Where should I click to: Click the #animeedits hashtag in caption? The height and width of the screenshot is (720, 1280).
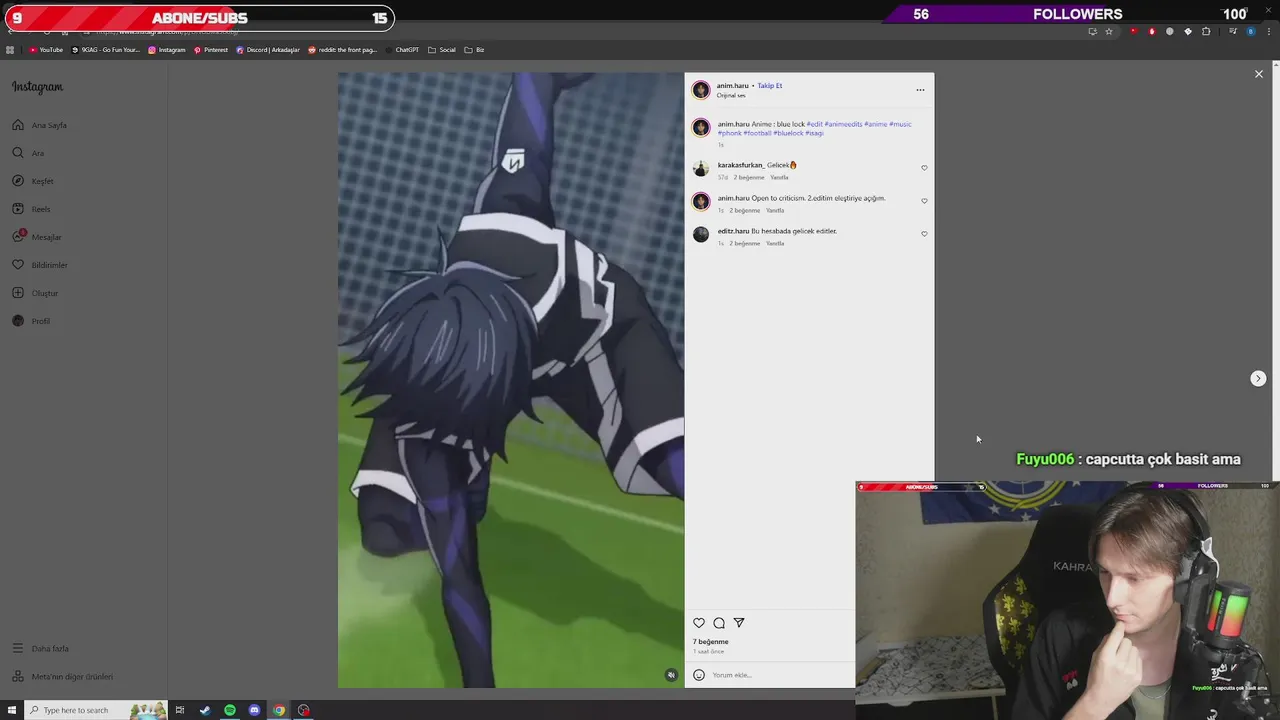click(843, 124)
